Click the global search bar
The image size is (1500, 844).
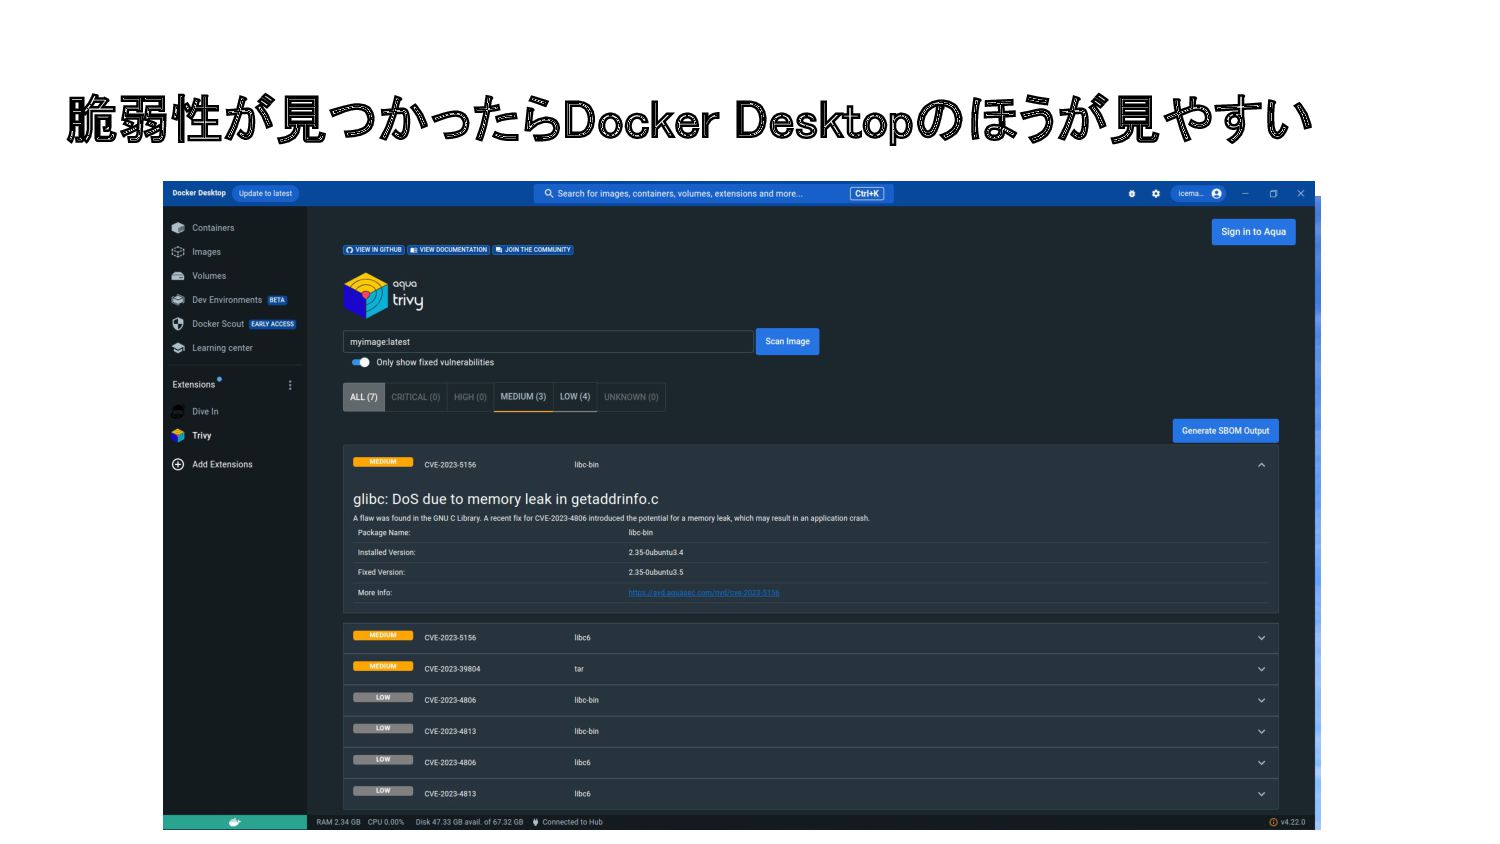point(713,194)
